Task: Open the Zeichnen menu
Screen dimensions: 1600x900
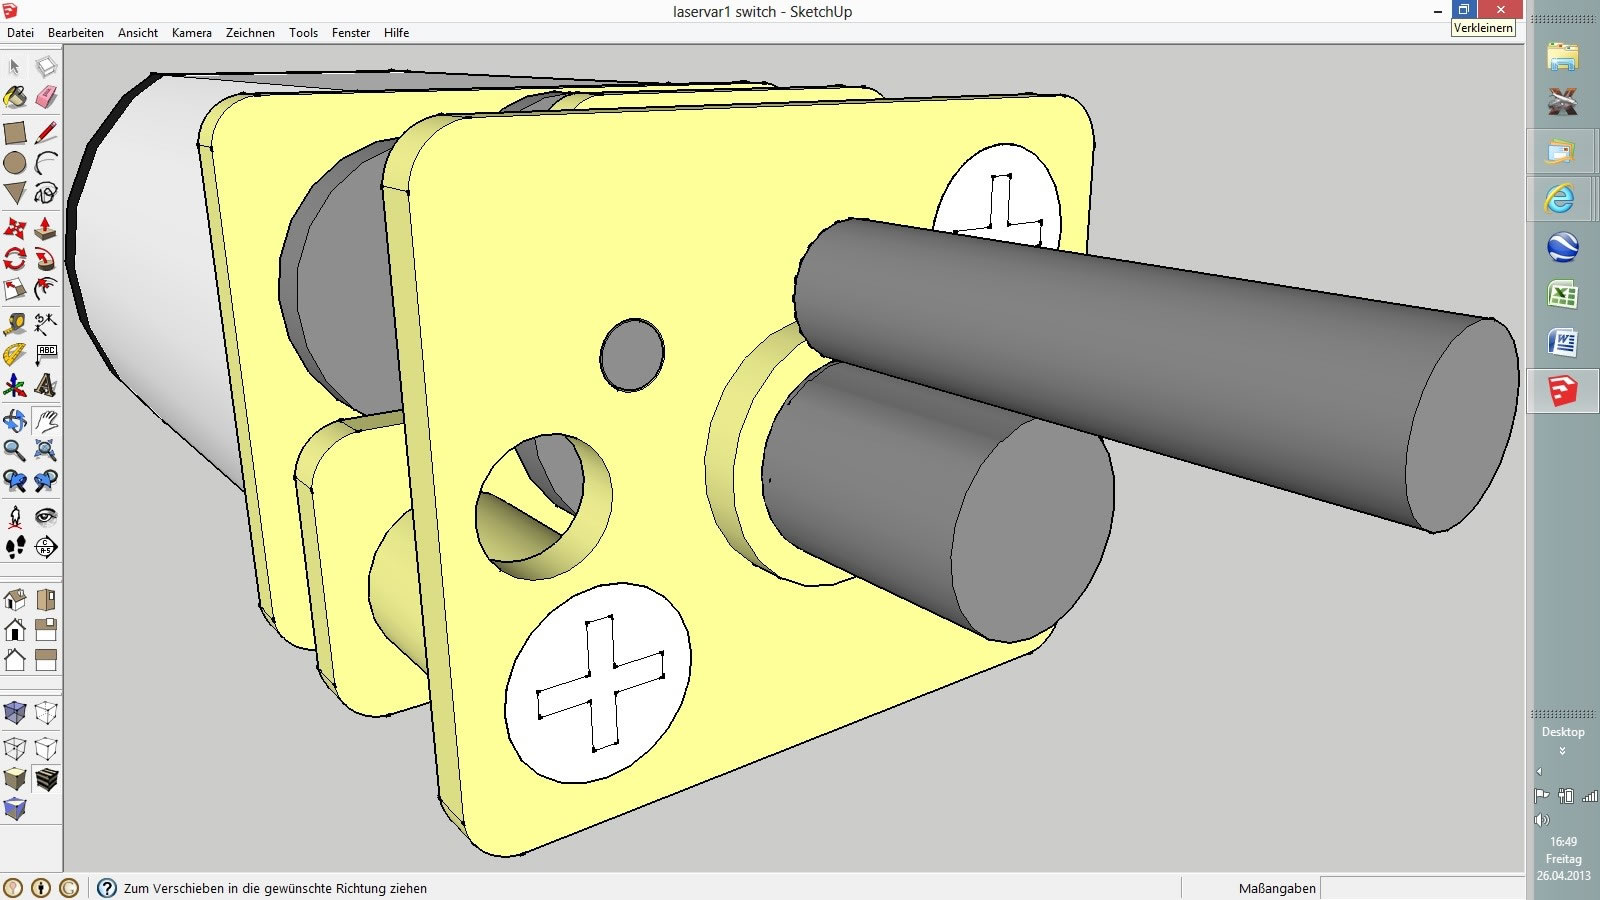Action: click(x=250, y=33)
